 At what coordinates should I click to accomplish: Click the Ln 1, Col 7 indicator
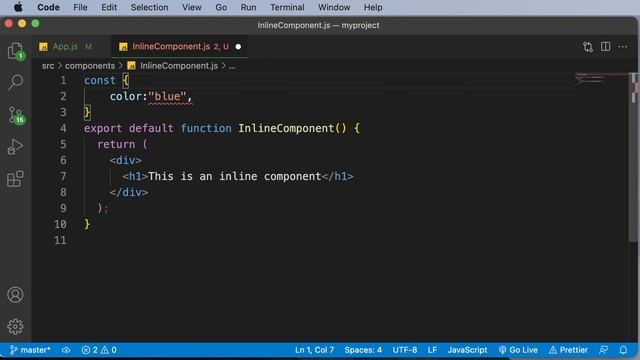314,350
